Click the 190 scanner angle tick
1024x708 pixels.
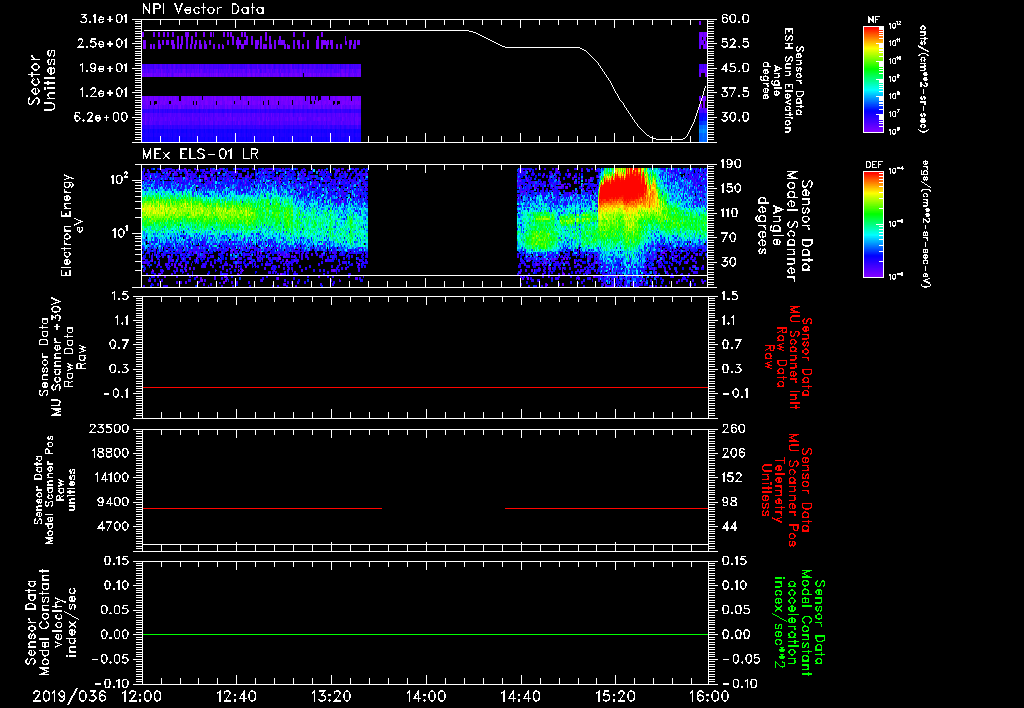(732, 164)
